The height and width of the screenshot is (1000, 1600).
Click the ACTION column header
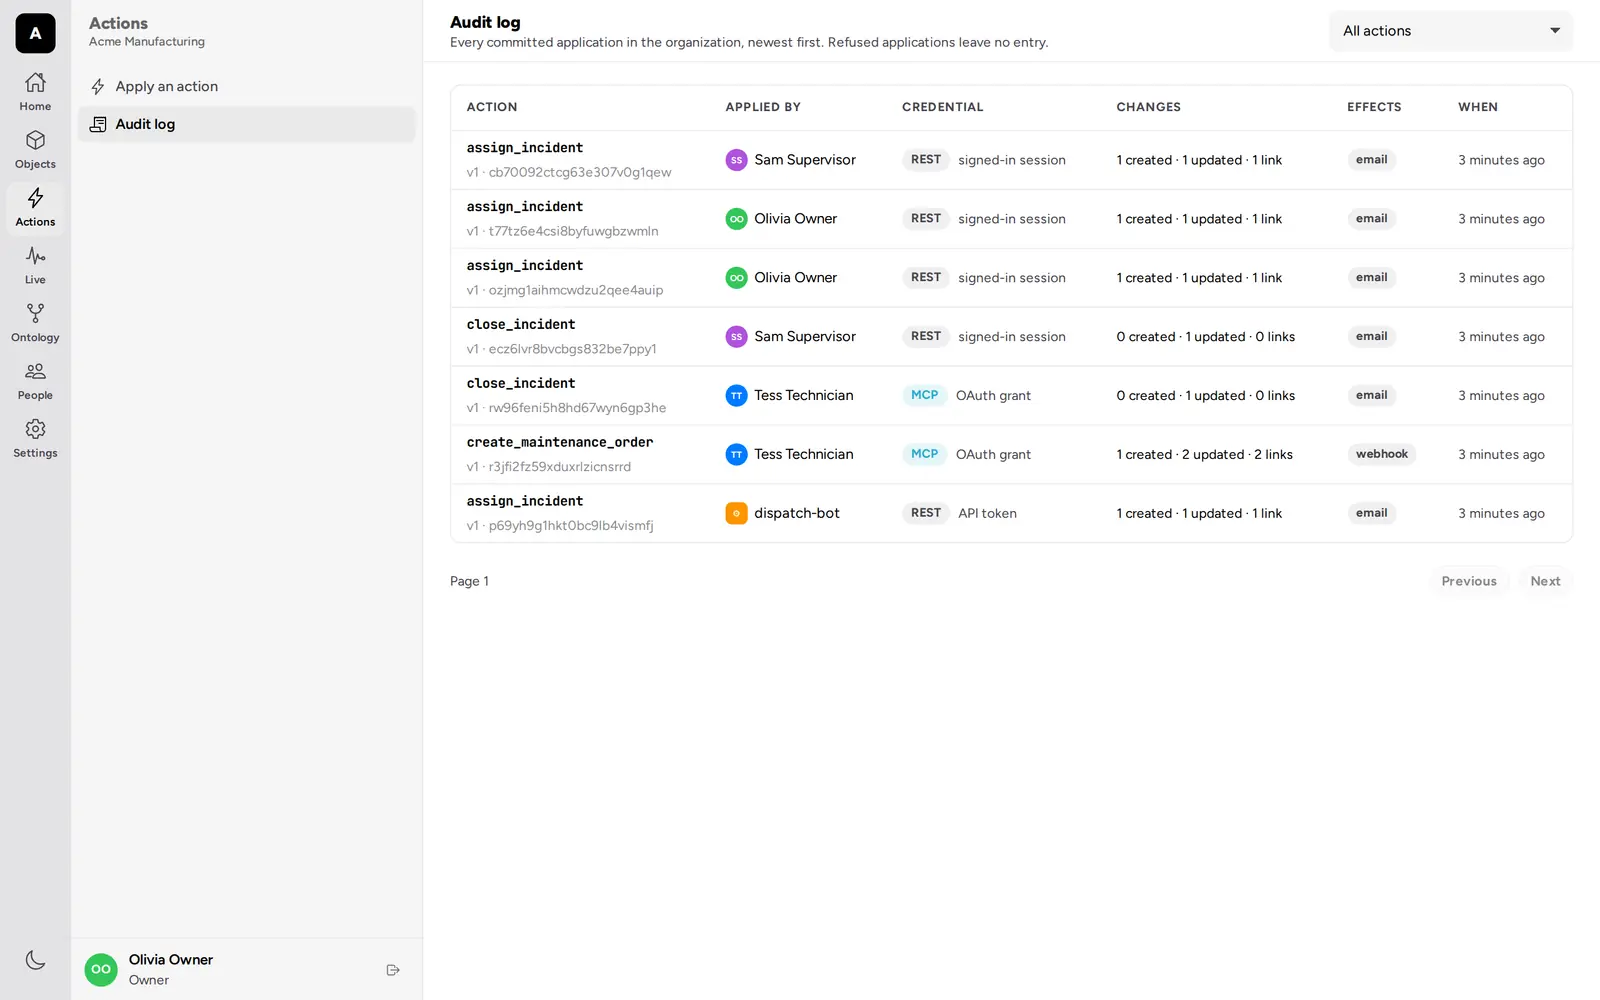tap(492, 107)
